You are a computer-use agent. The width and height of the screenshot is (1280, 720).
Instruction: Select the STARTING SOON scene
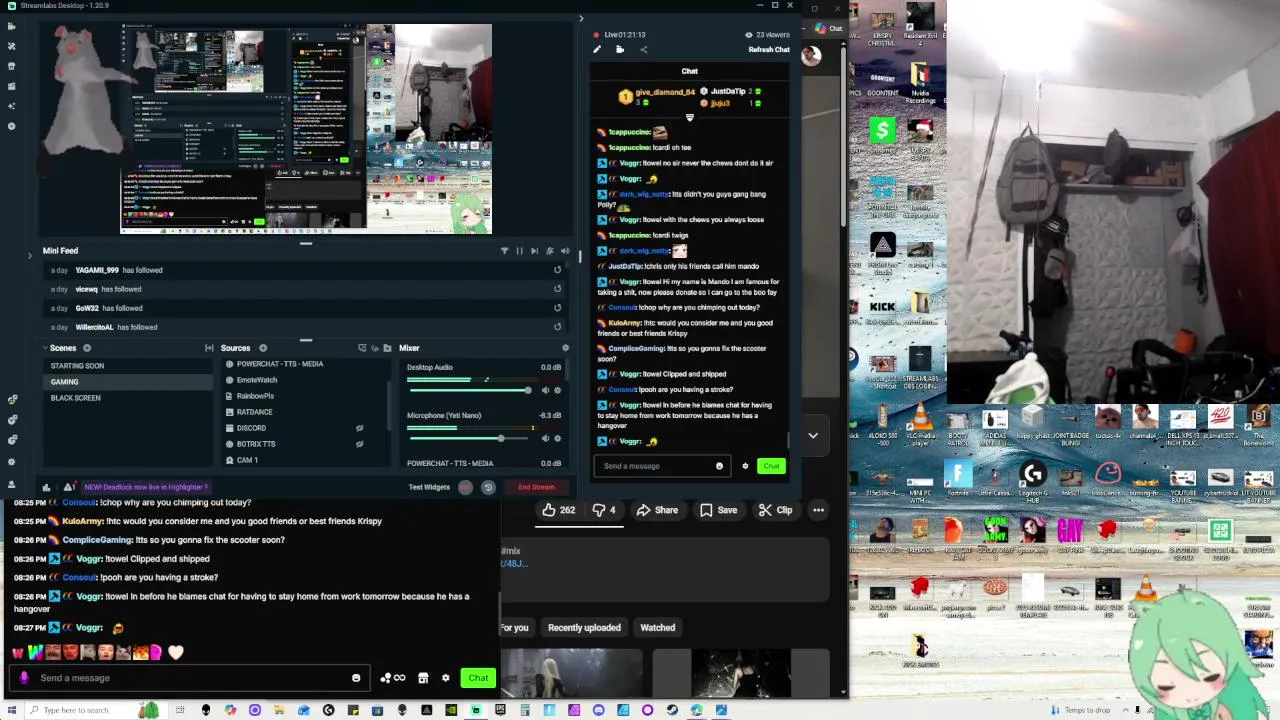point(127,366)
